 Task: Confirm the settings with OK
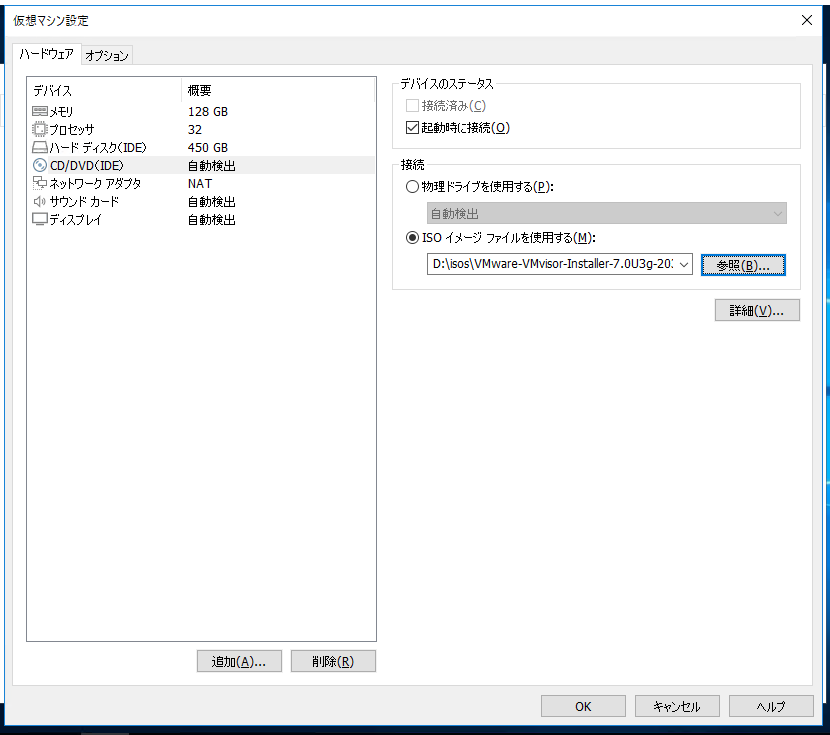(x=583, y=706)
